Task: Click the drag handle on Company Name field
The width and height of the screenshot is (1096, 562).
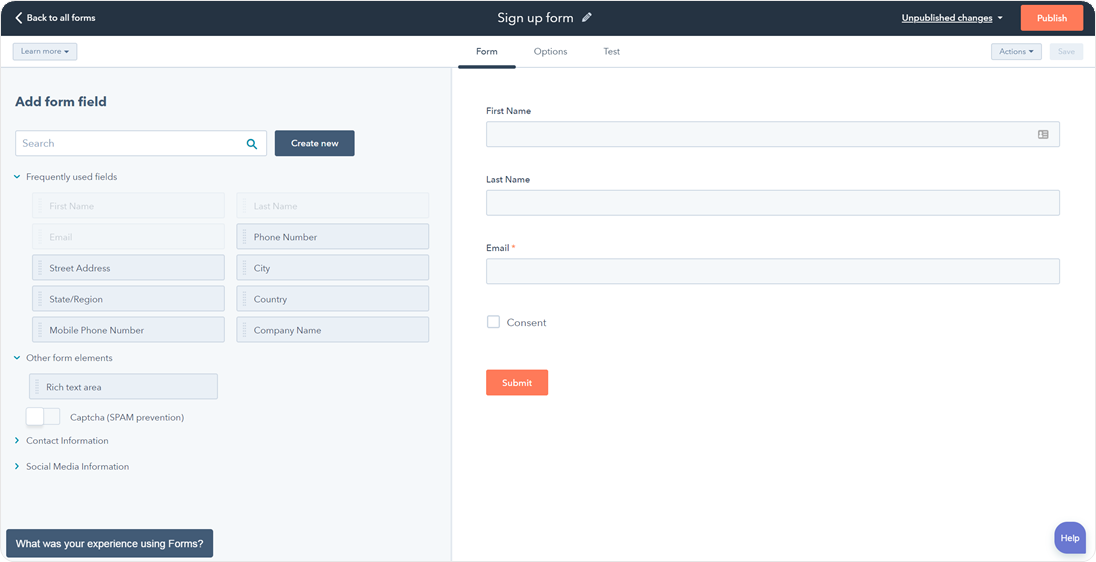Action: pos(244,330)
